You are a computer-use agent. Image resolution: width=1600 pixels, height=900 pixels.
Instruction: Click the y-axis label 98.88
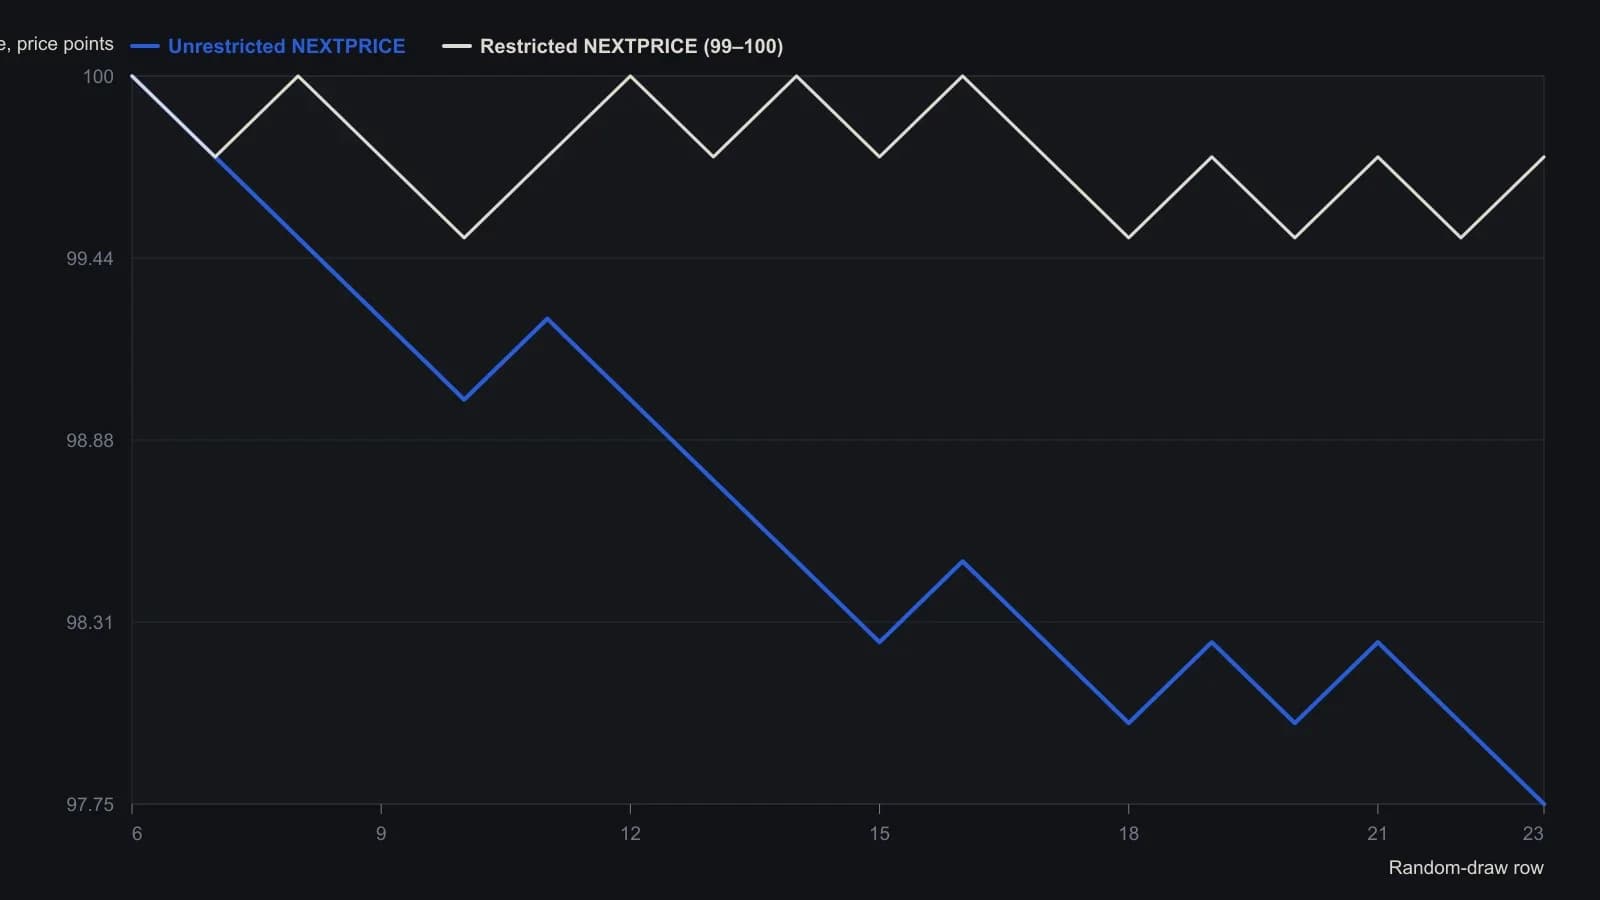click(90, 441)
